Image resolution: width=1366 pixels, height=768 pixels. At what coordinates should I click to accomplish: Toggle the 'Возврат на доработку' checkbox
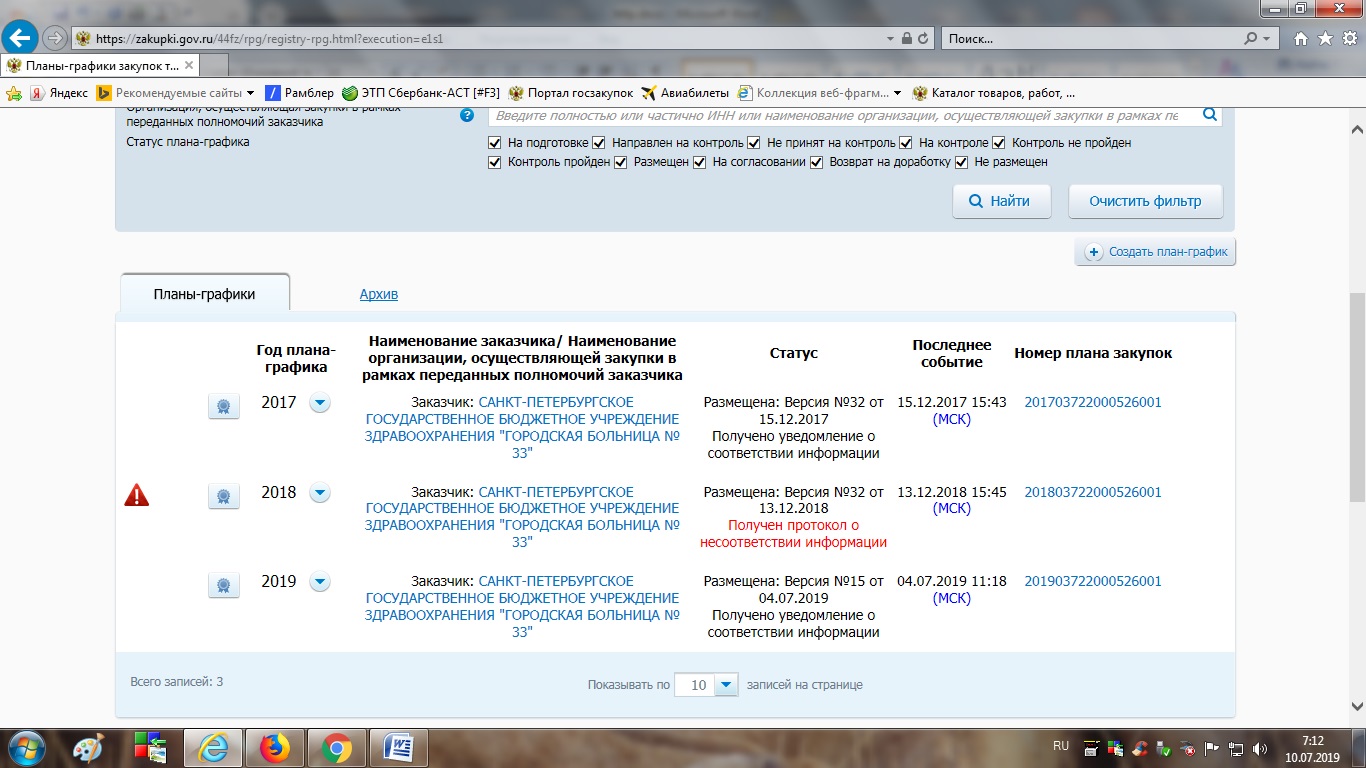(817, 162)
